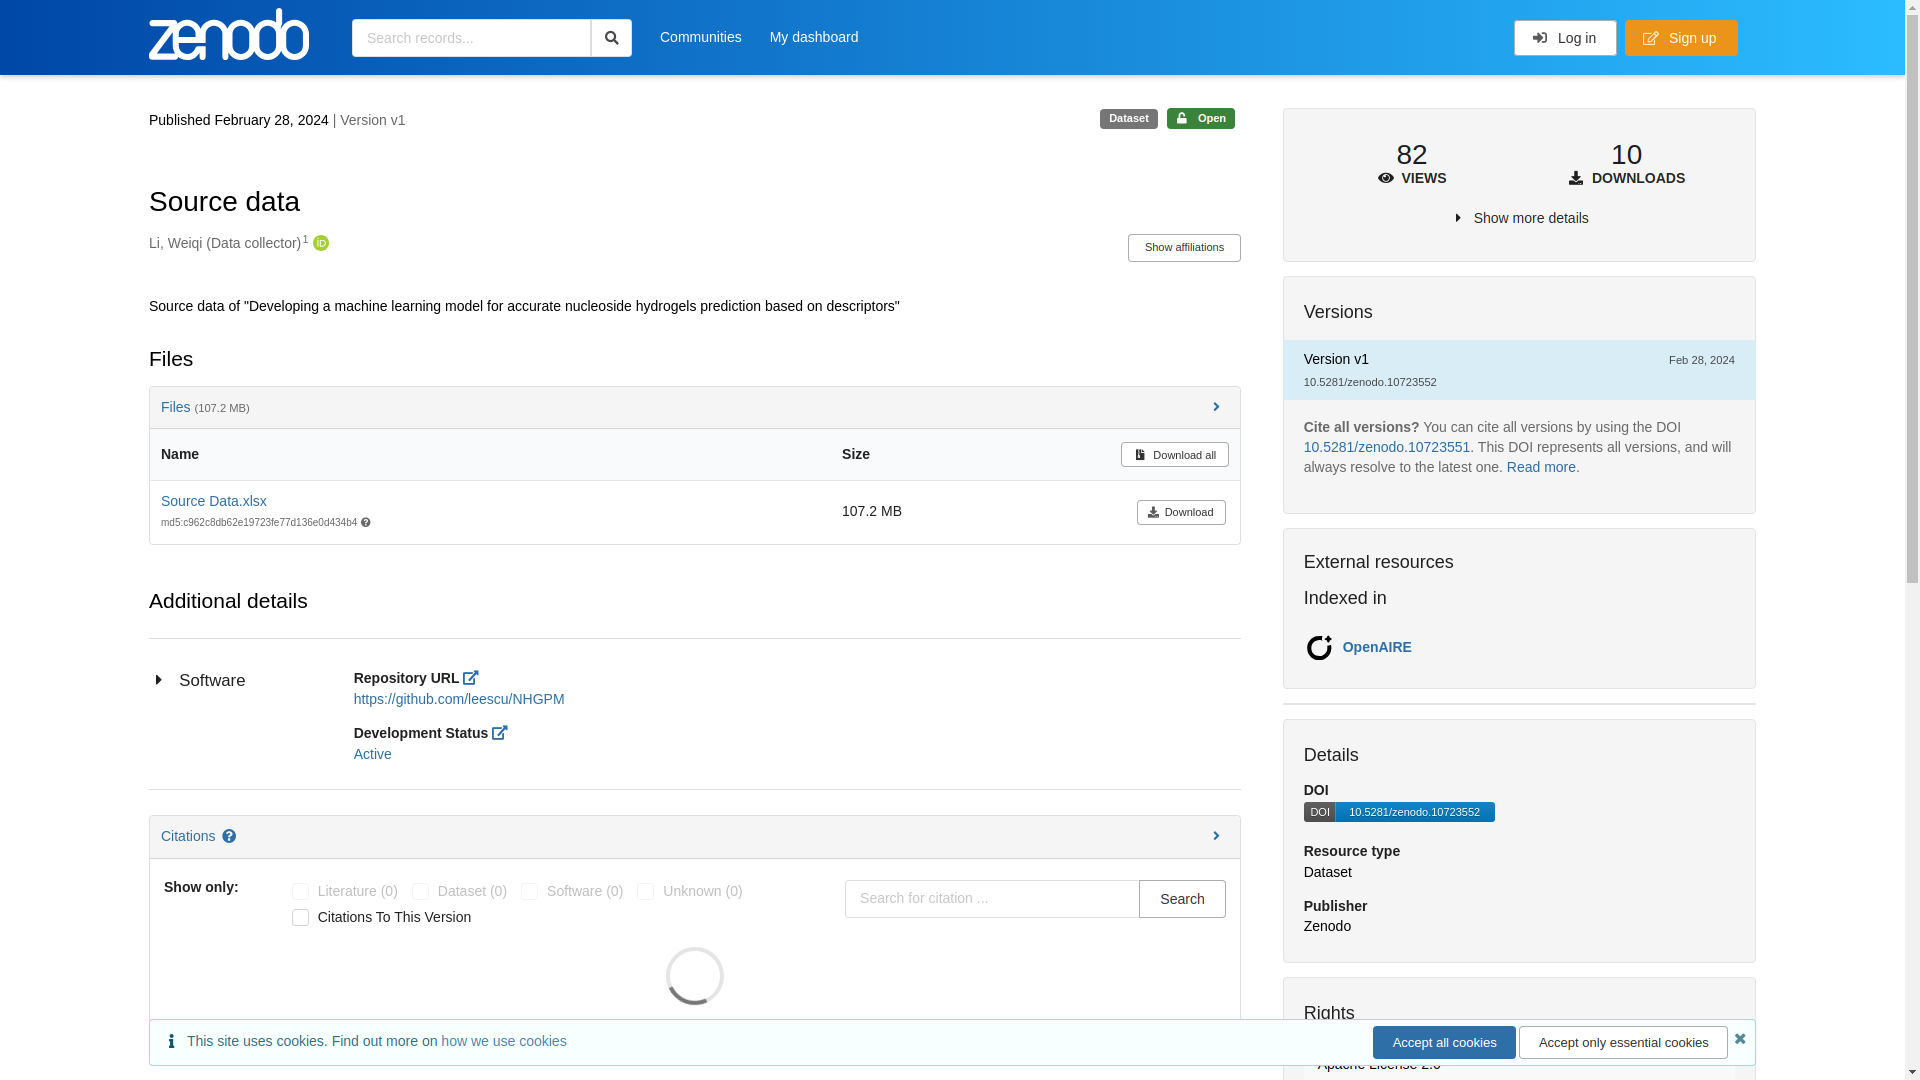Click the Search citations button
Screen dimensions: 1920x1080
pyautogui.click(x=1182, y=899)
